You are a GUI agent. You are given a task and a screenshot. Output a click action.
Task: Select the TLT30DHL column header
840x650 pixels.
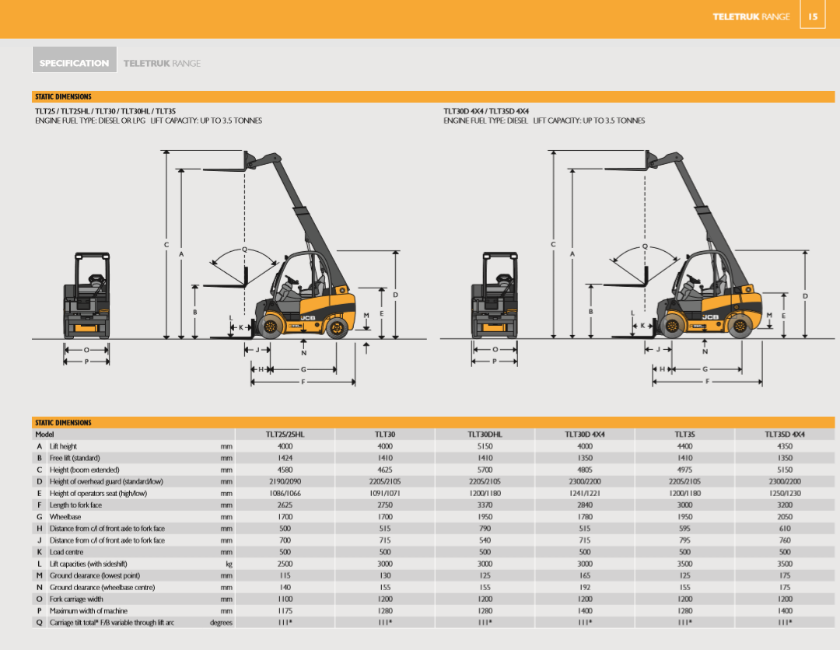pyautogui.click(x=485, y=435)
